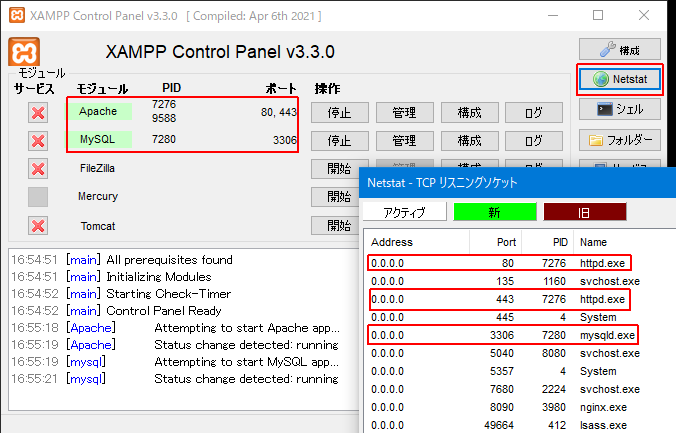Image resolution: width=676 pixels, height=433 pixels.
Task: Select the port 445 System row
Action: pyautogui.click(x=520, y=317)
